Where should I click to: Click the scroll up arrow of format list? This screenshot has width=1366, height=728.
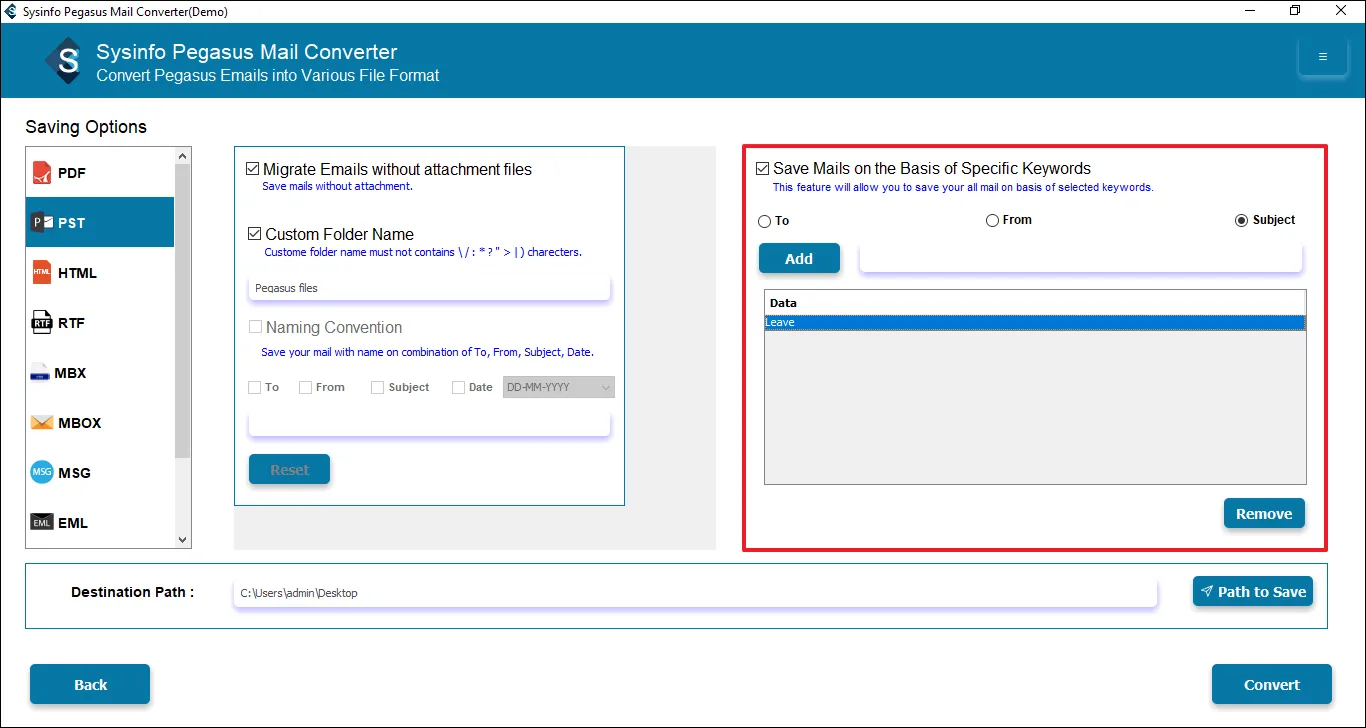[182, 156]
